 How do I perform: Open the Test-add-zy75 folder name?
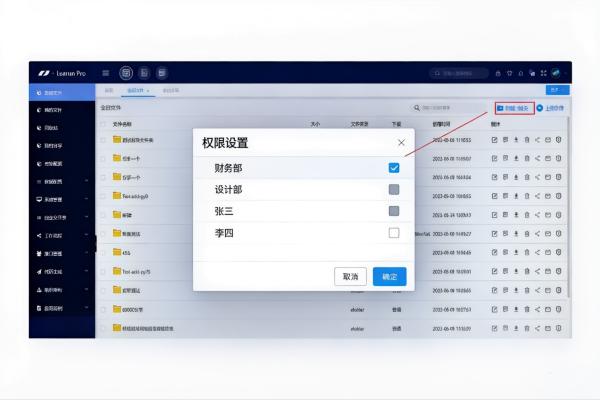click(136, 272)
